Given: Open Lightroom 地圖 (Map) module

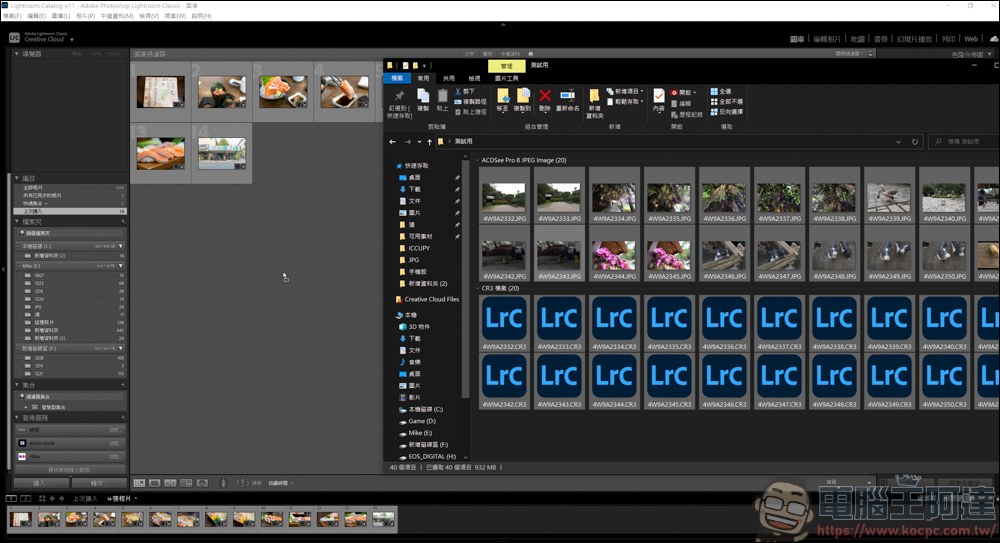Looking at the screenshot, I should click(x=857, y=39).
